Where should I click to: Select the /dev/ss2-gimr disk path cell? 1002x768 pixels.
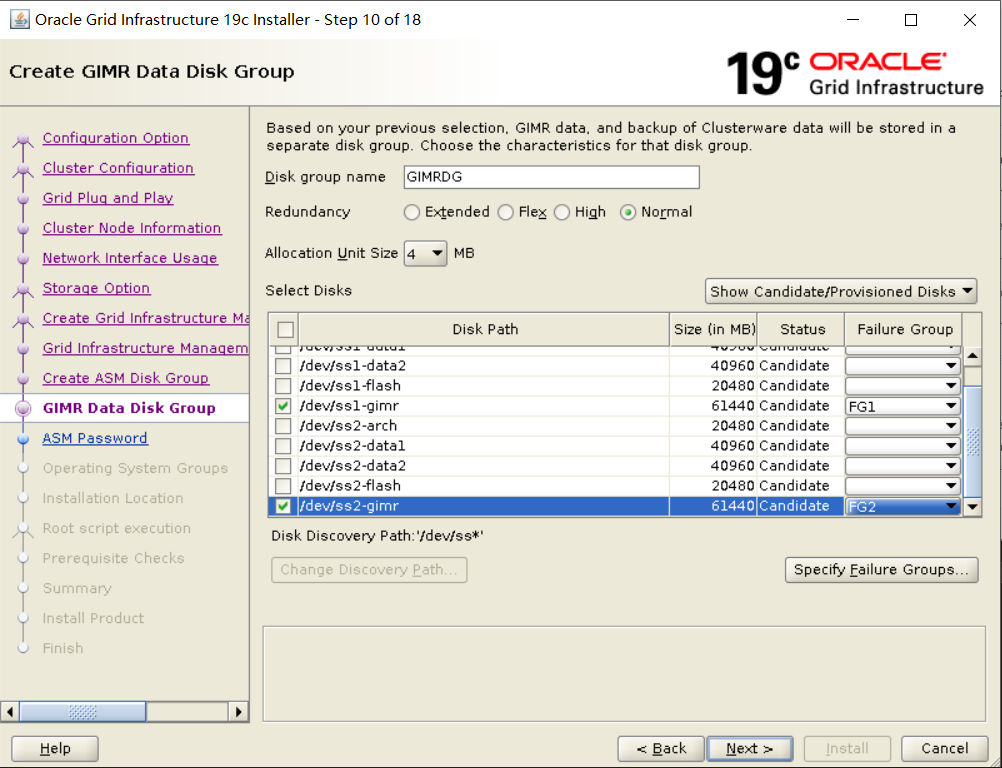click(484, 506)
